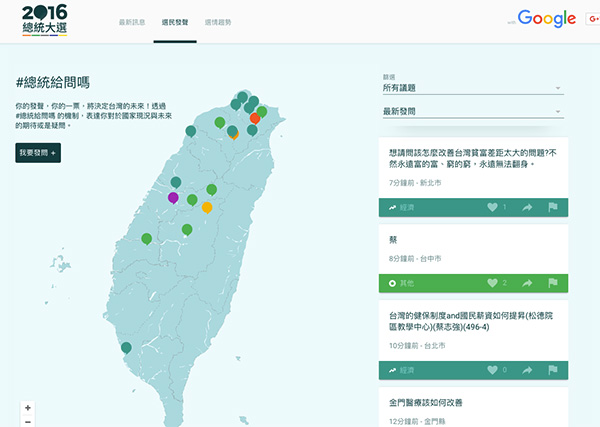Click the Google+ icon in header
Screen dimensions: 600x427
592,19
